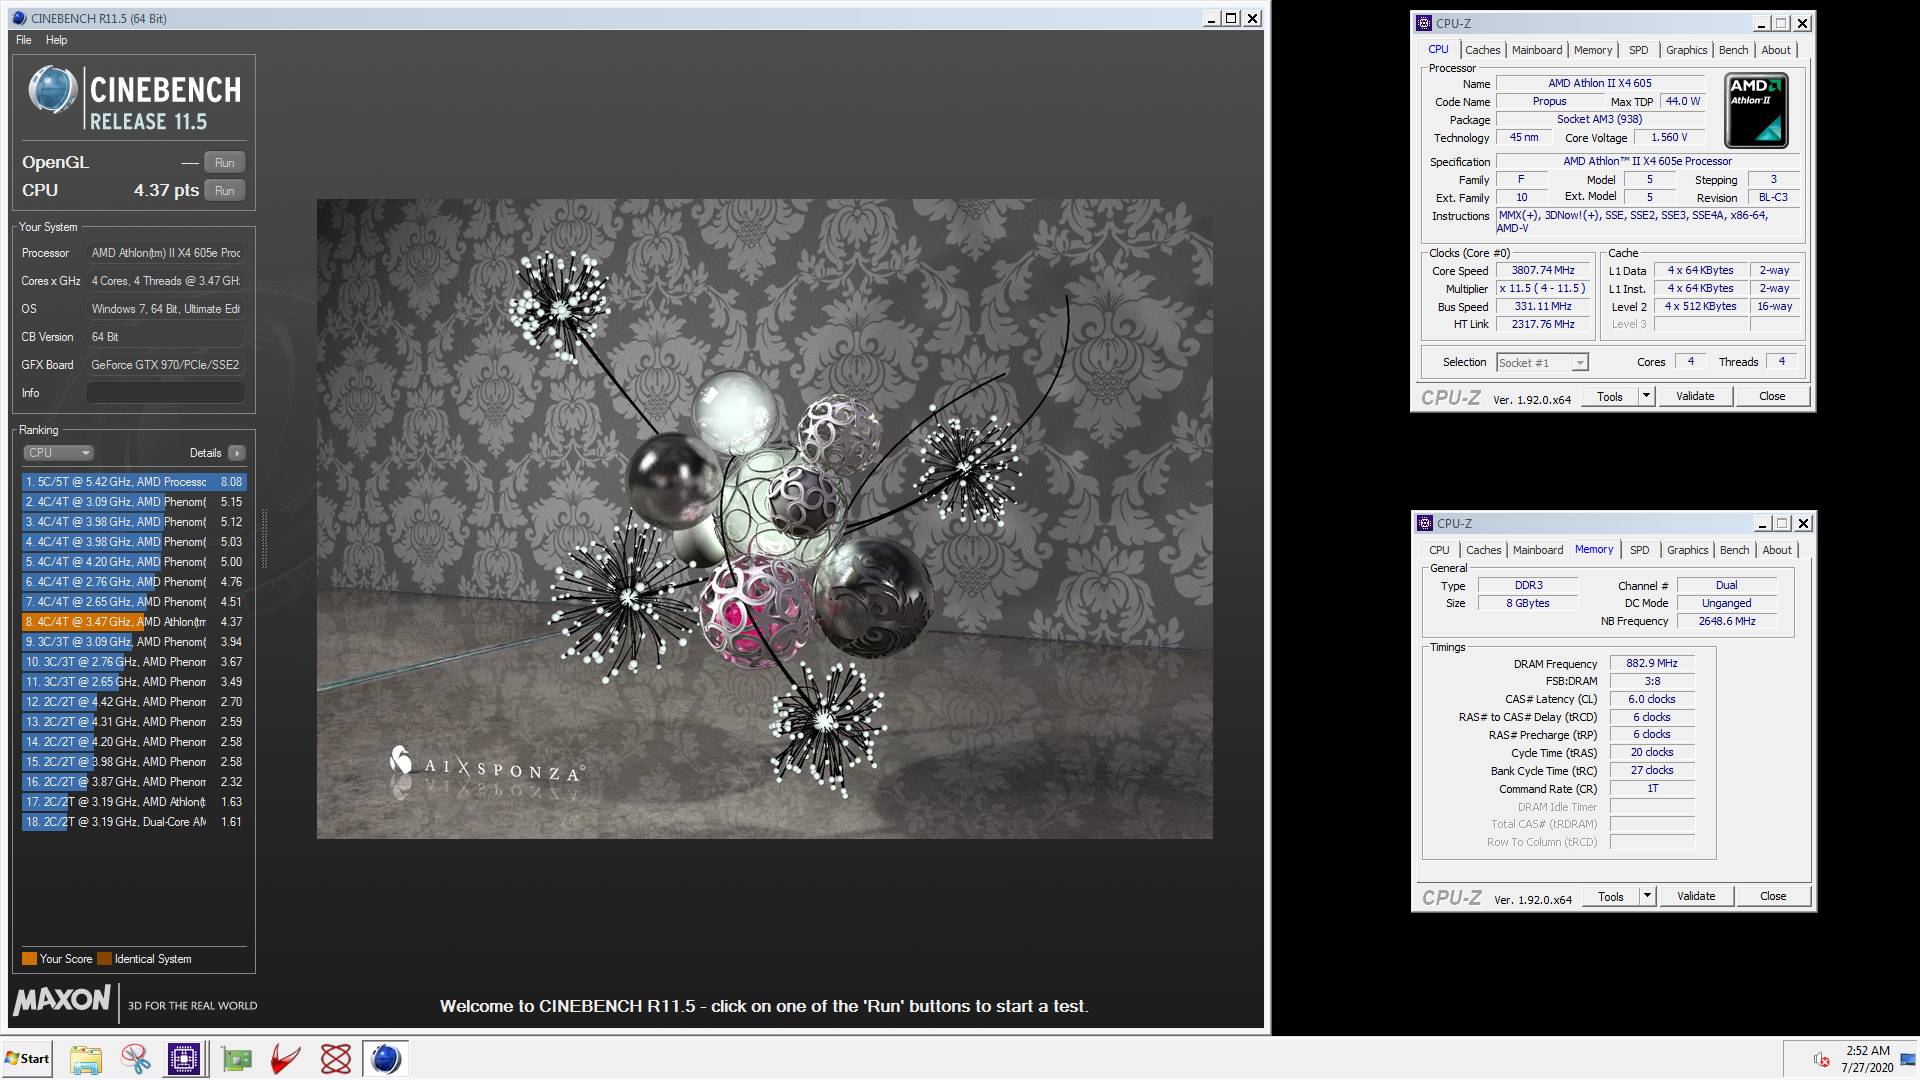Click the upper CPU-Z window title icon
The image size is (1920, 1080).
[1424, 23]
